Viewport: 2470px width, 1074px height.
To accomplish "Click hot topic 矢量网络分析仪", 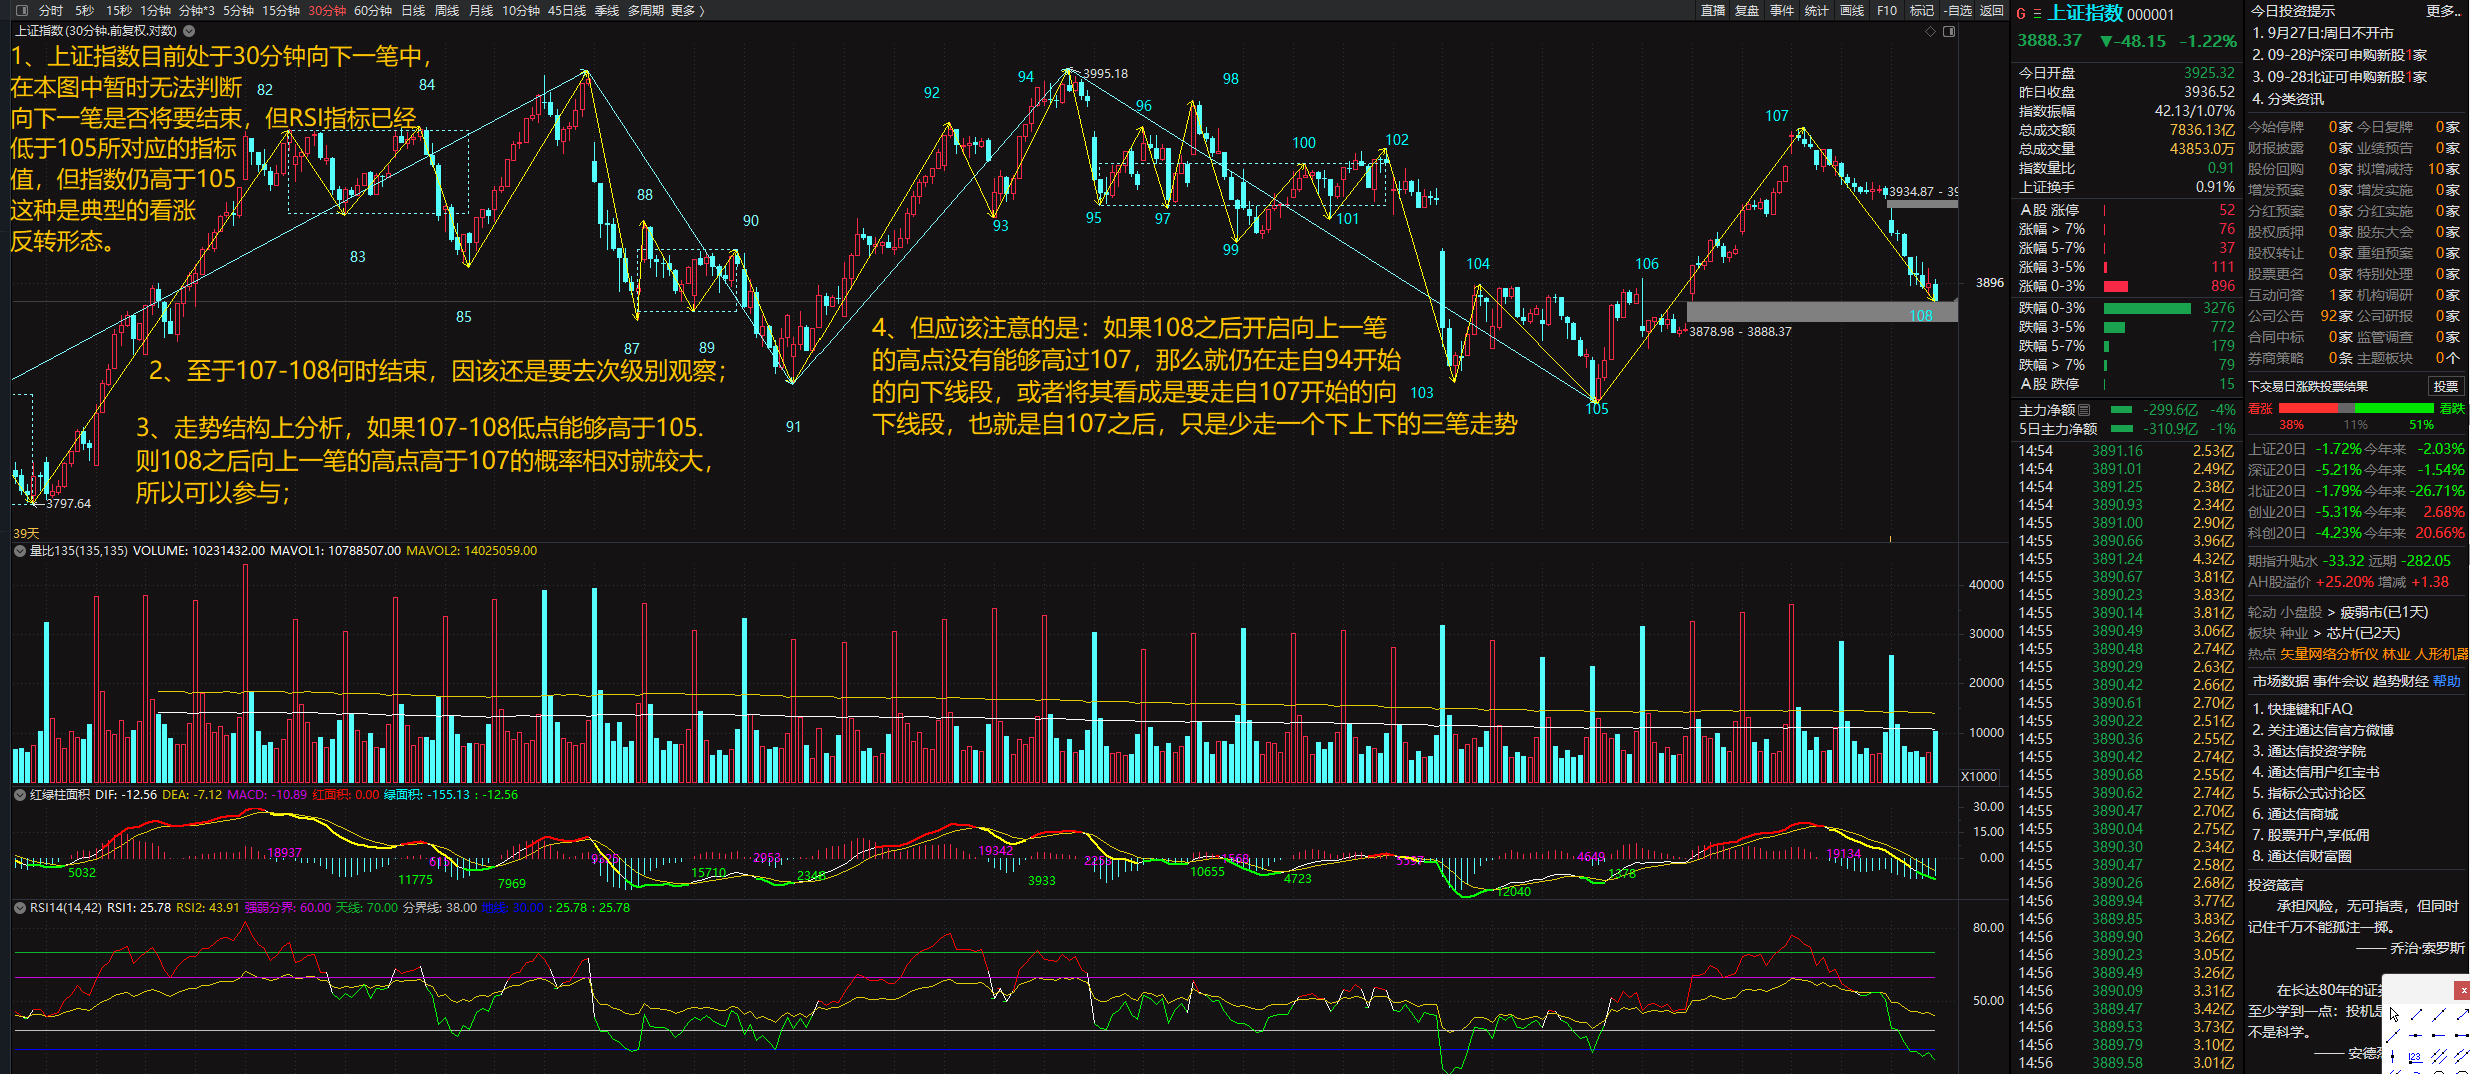I will 2329,654.
